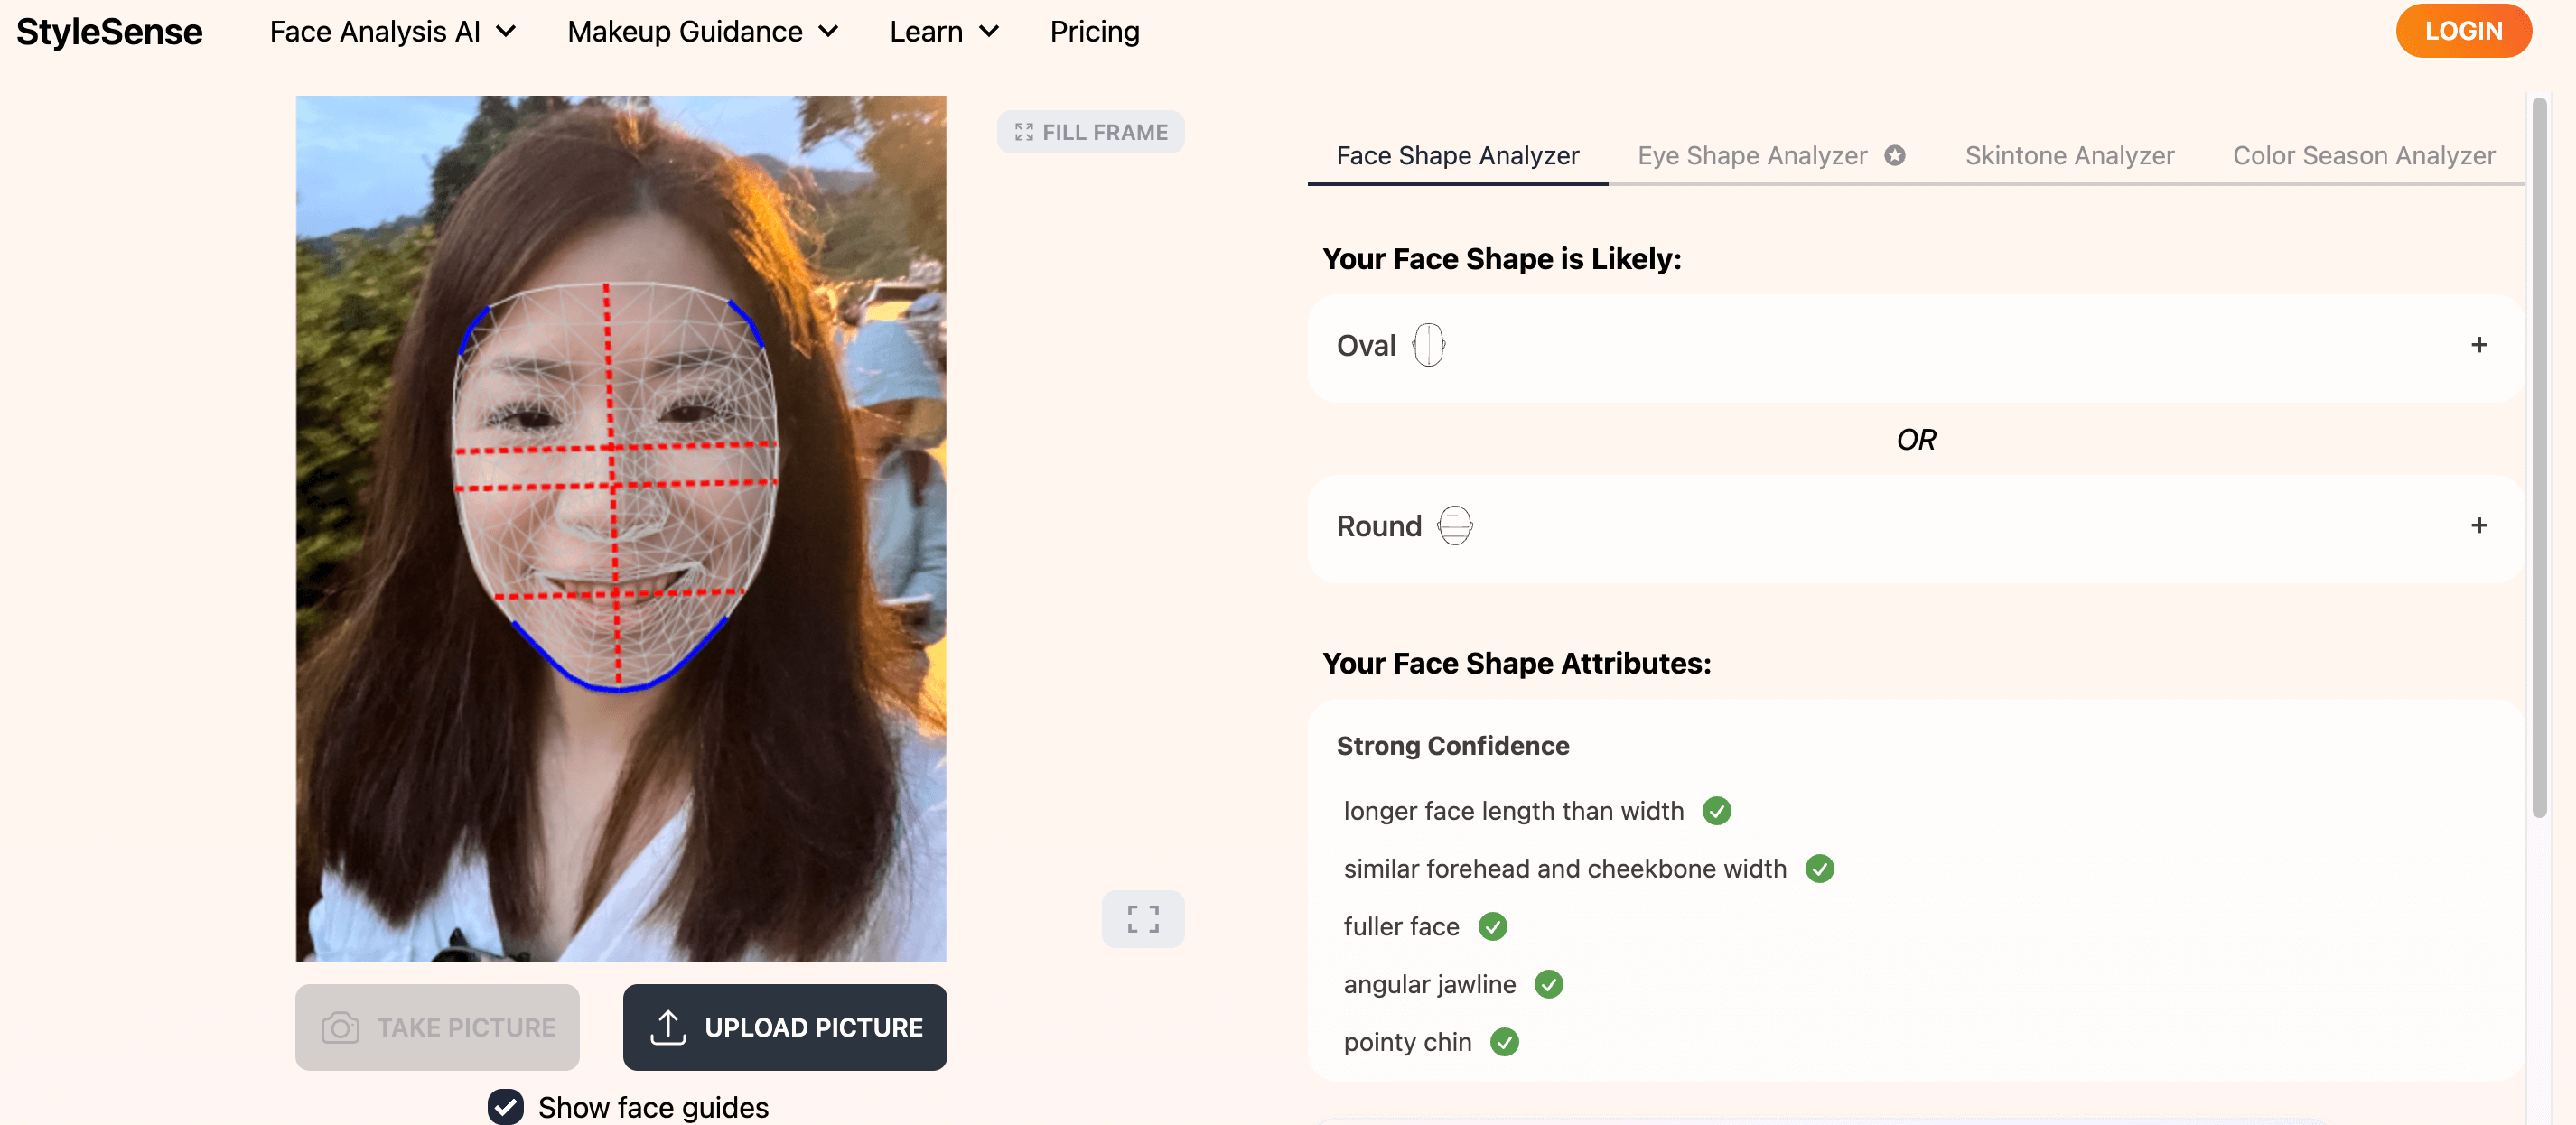Click the orange LOGIN button
2576x1125 pixels.
coord(2462,30)
